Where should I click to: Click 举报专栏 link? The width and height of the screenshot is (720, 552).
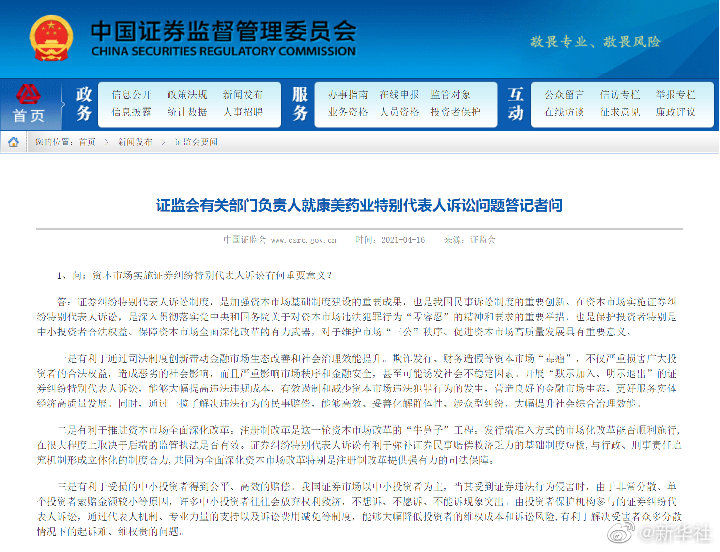pyautogui.click(x=673, y=95)
